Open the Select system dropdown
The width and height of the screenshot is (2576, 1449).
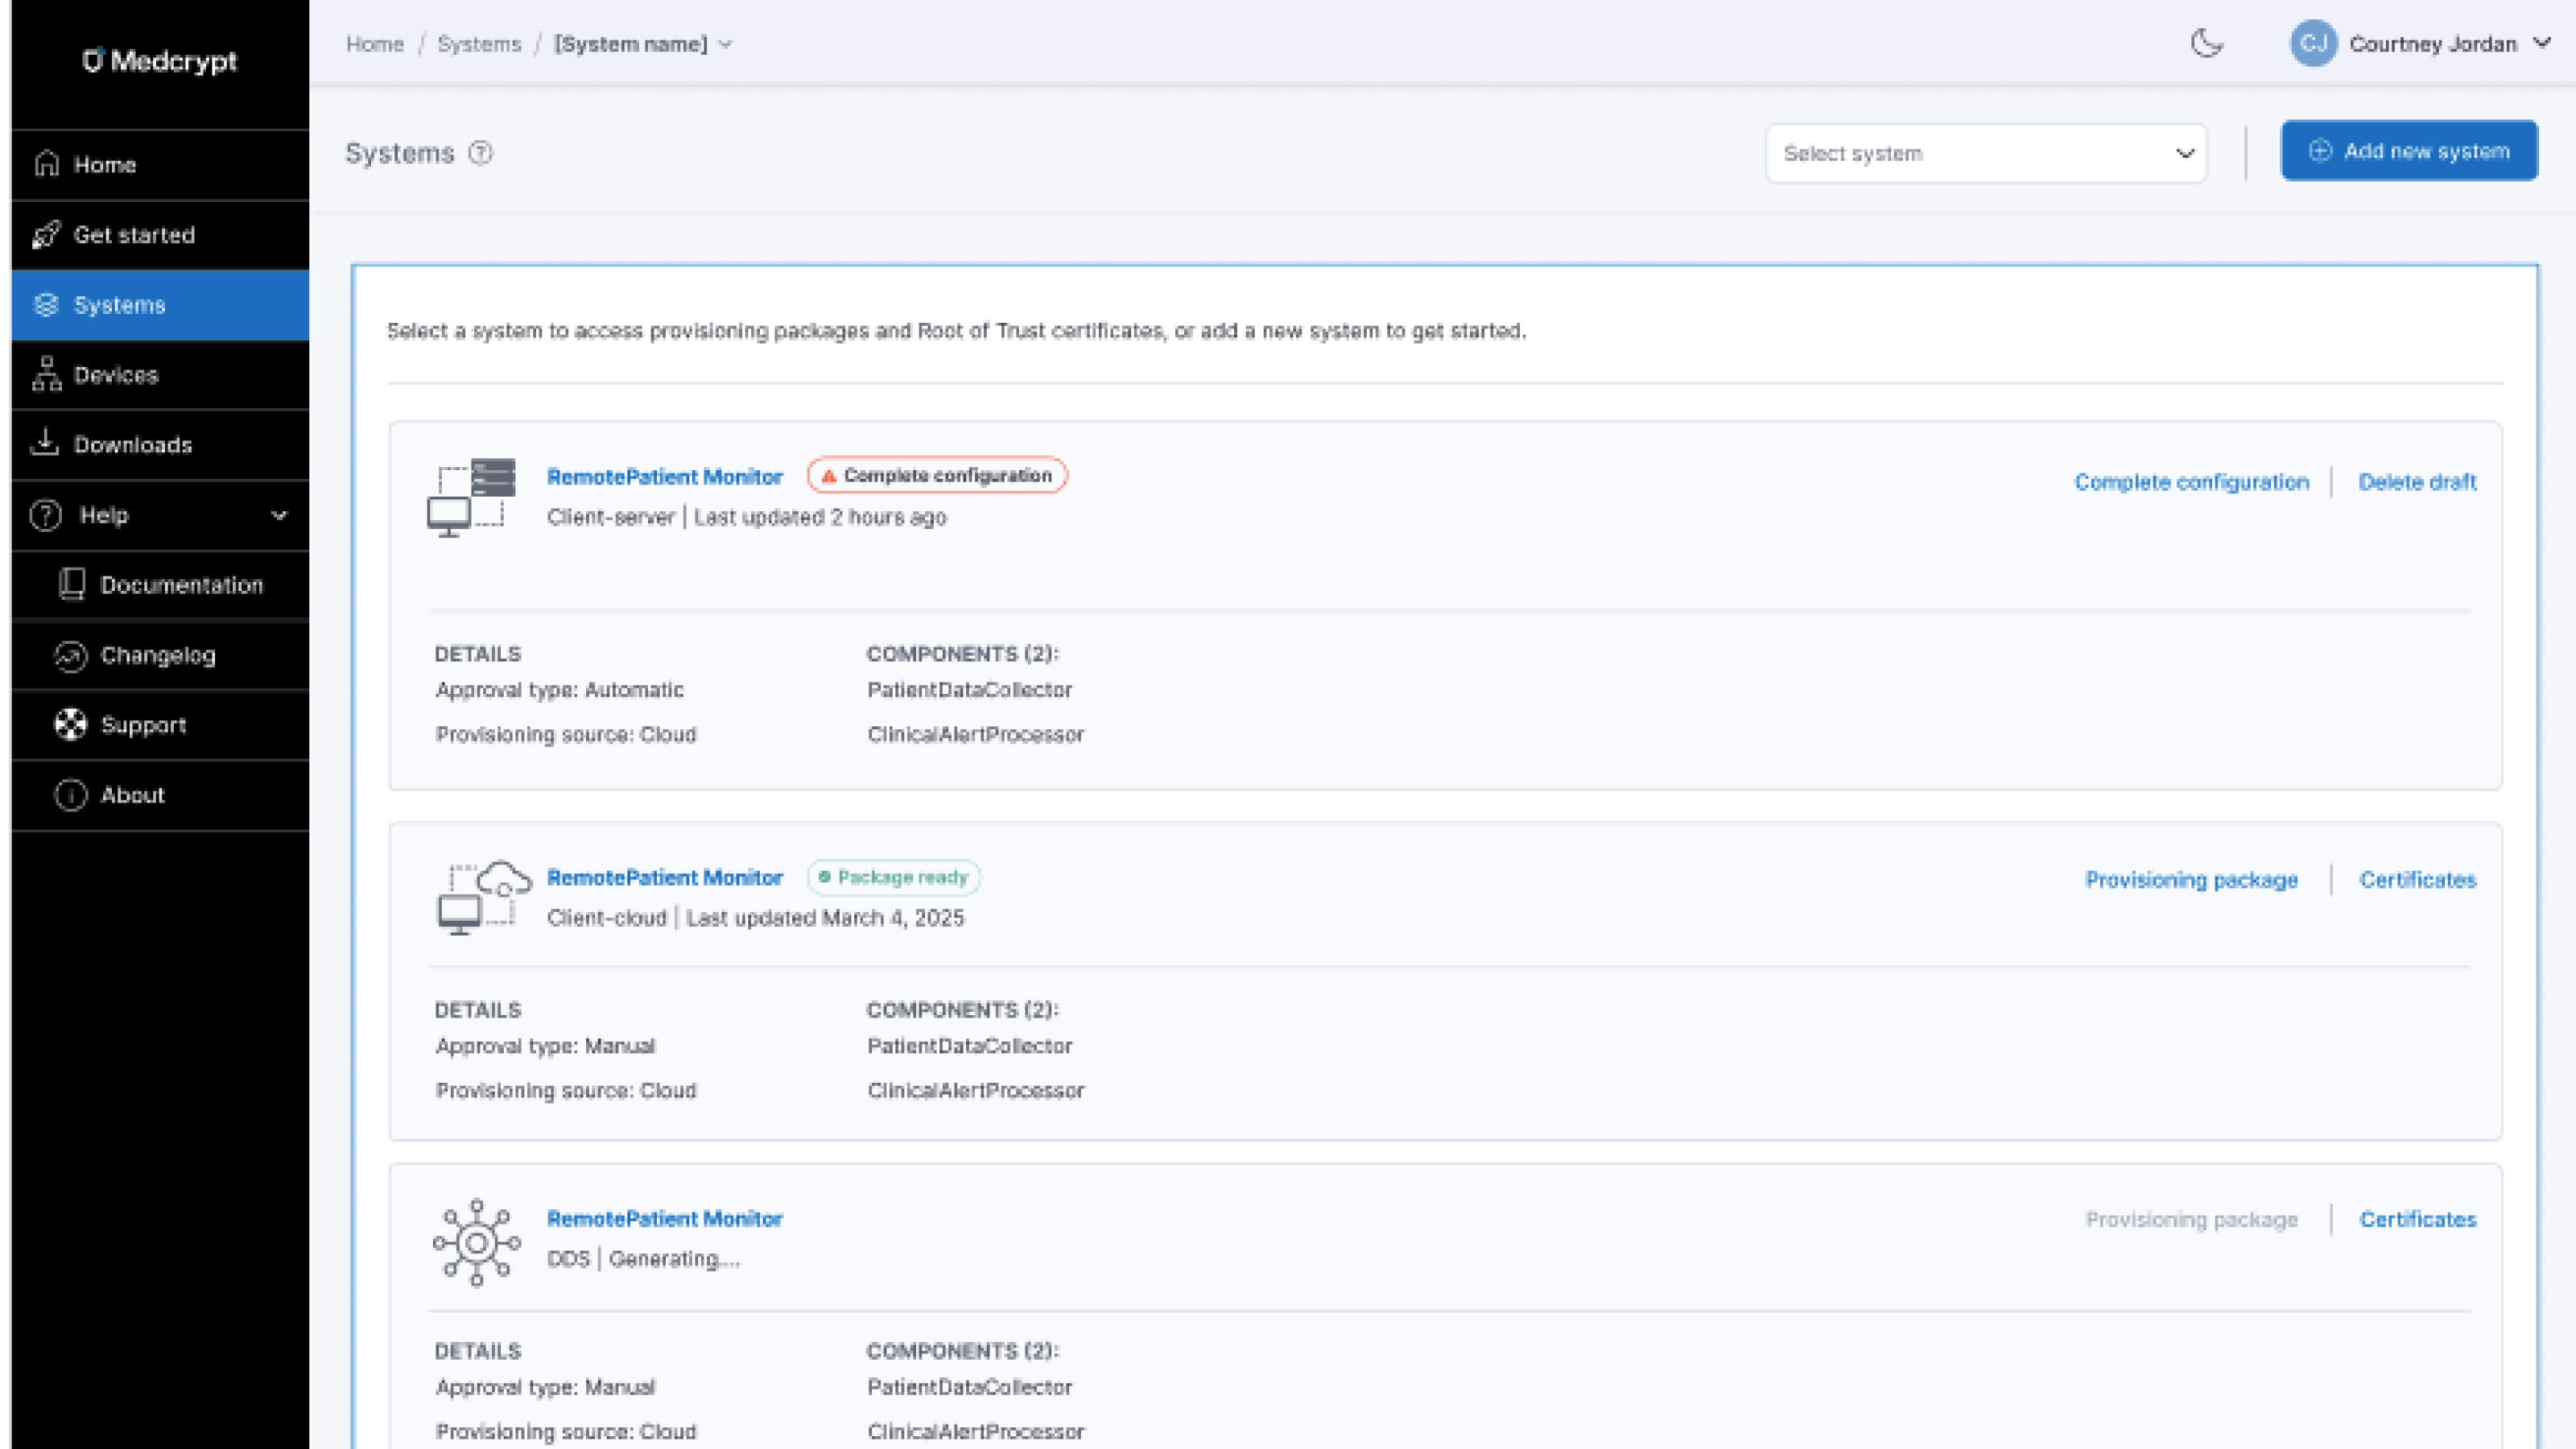1986,154
